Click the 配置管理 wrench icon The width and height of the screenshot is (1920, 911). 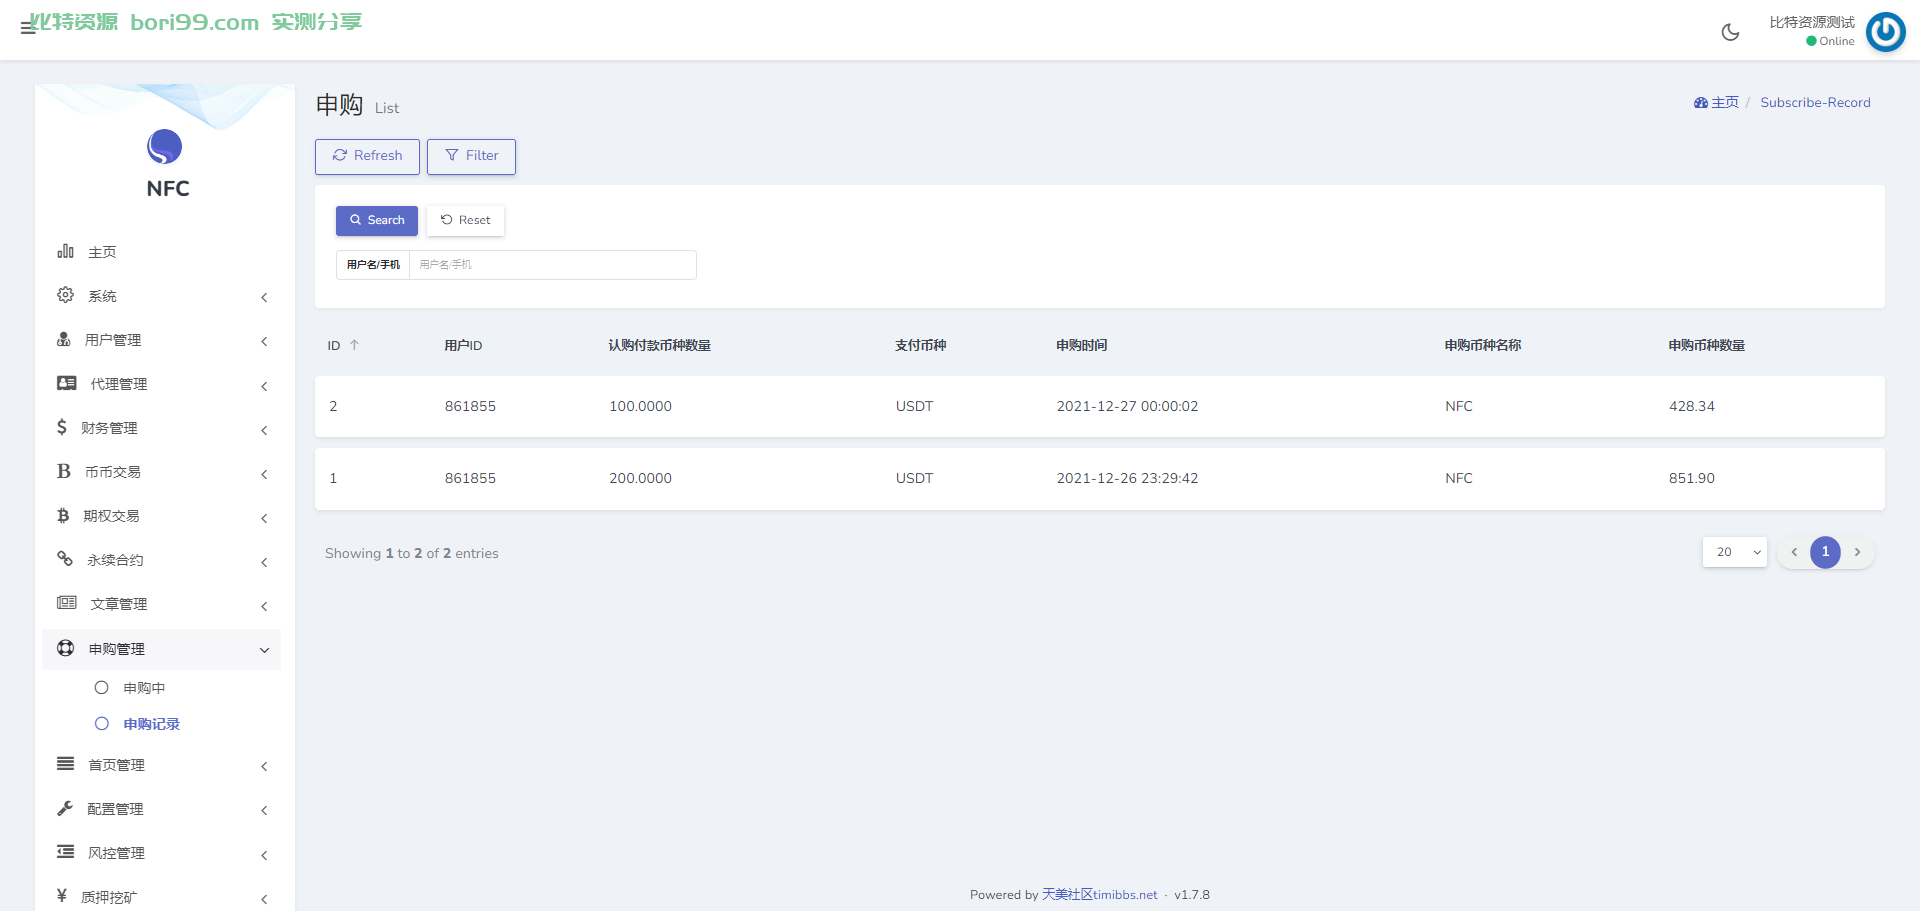[65, 808]
